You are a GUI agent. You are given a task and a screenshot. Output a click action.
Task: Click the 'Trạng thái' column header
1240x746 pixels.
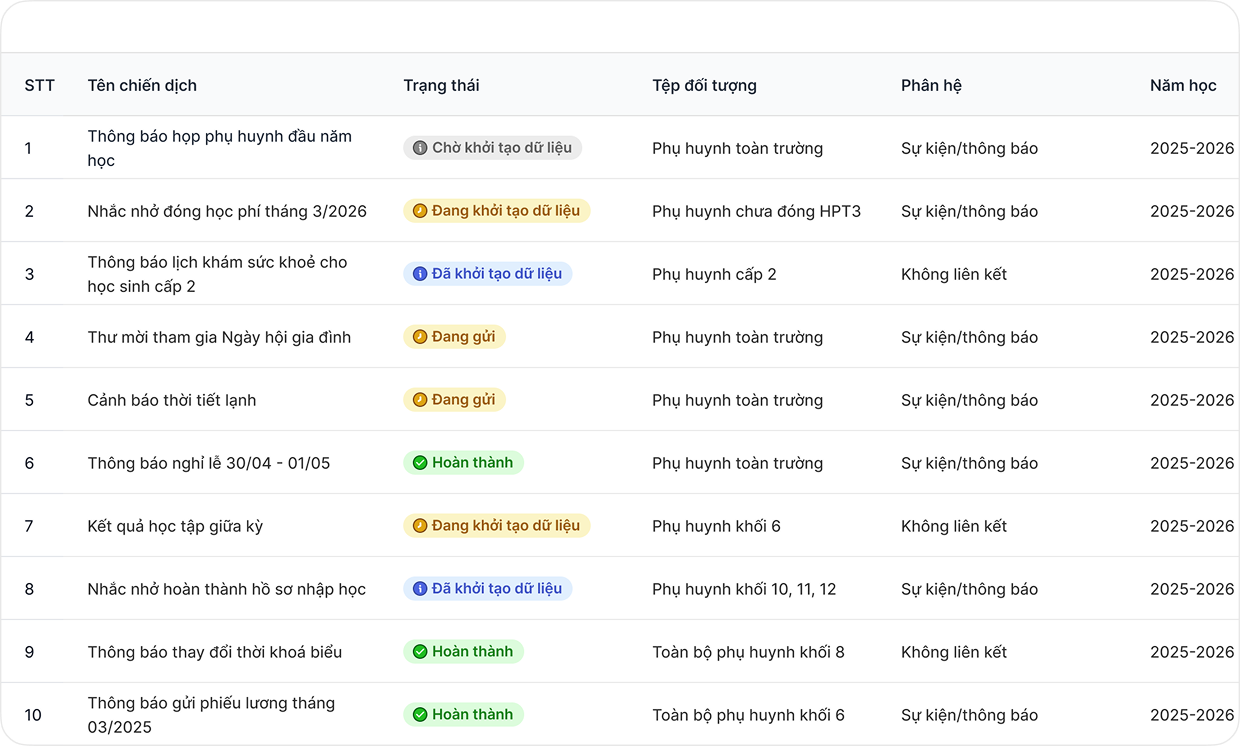coord(441,85)
